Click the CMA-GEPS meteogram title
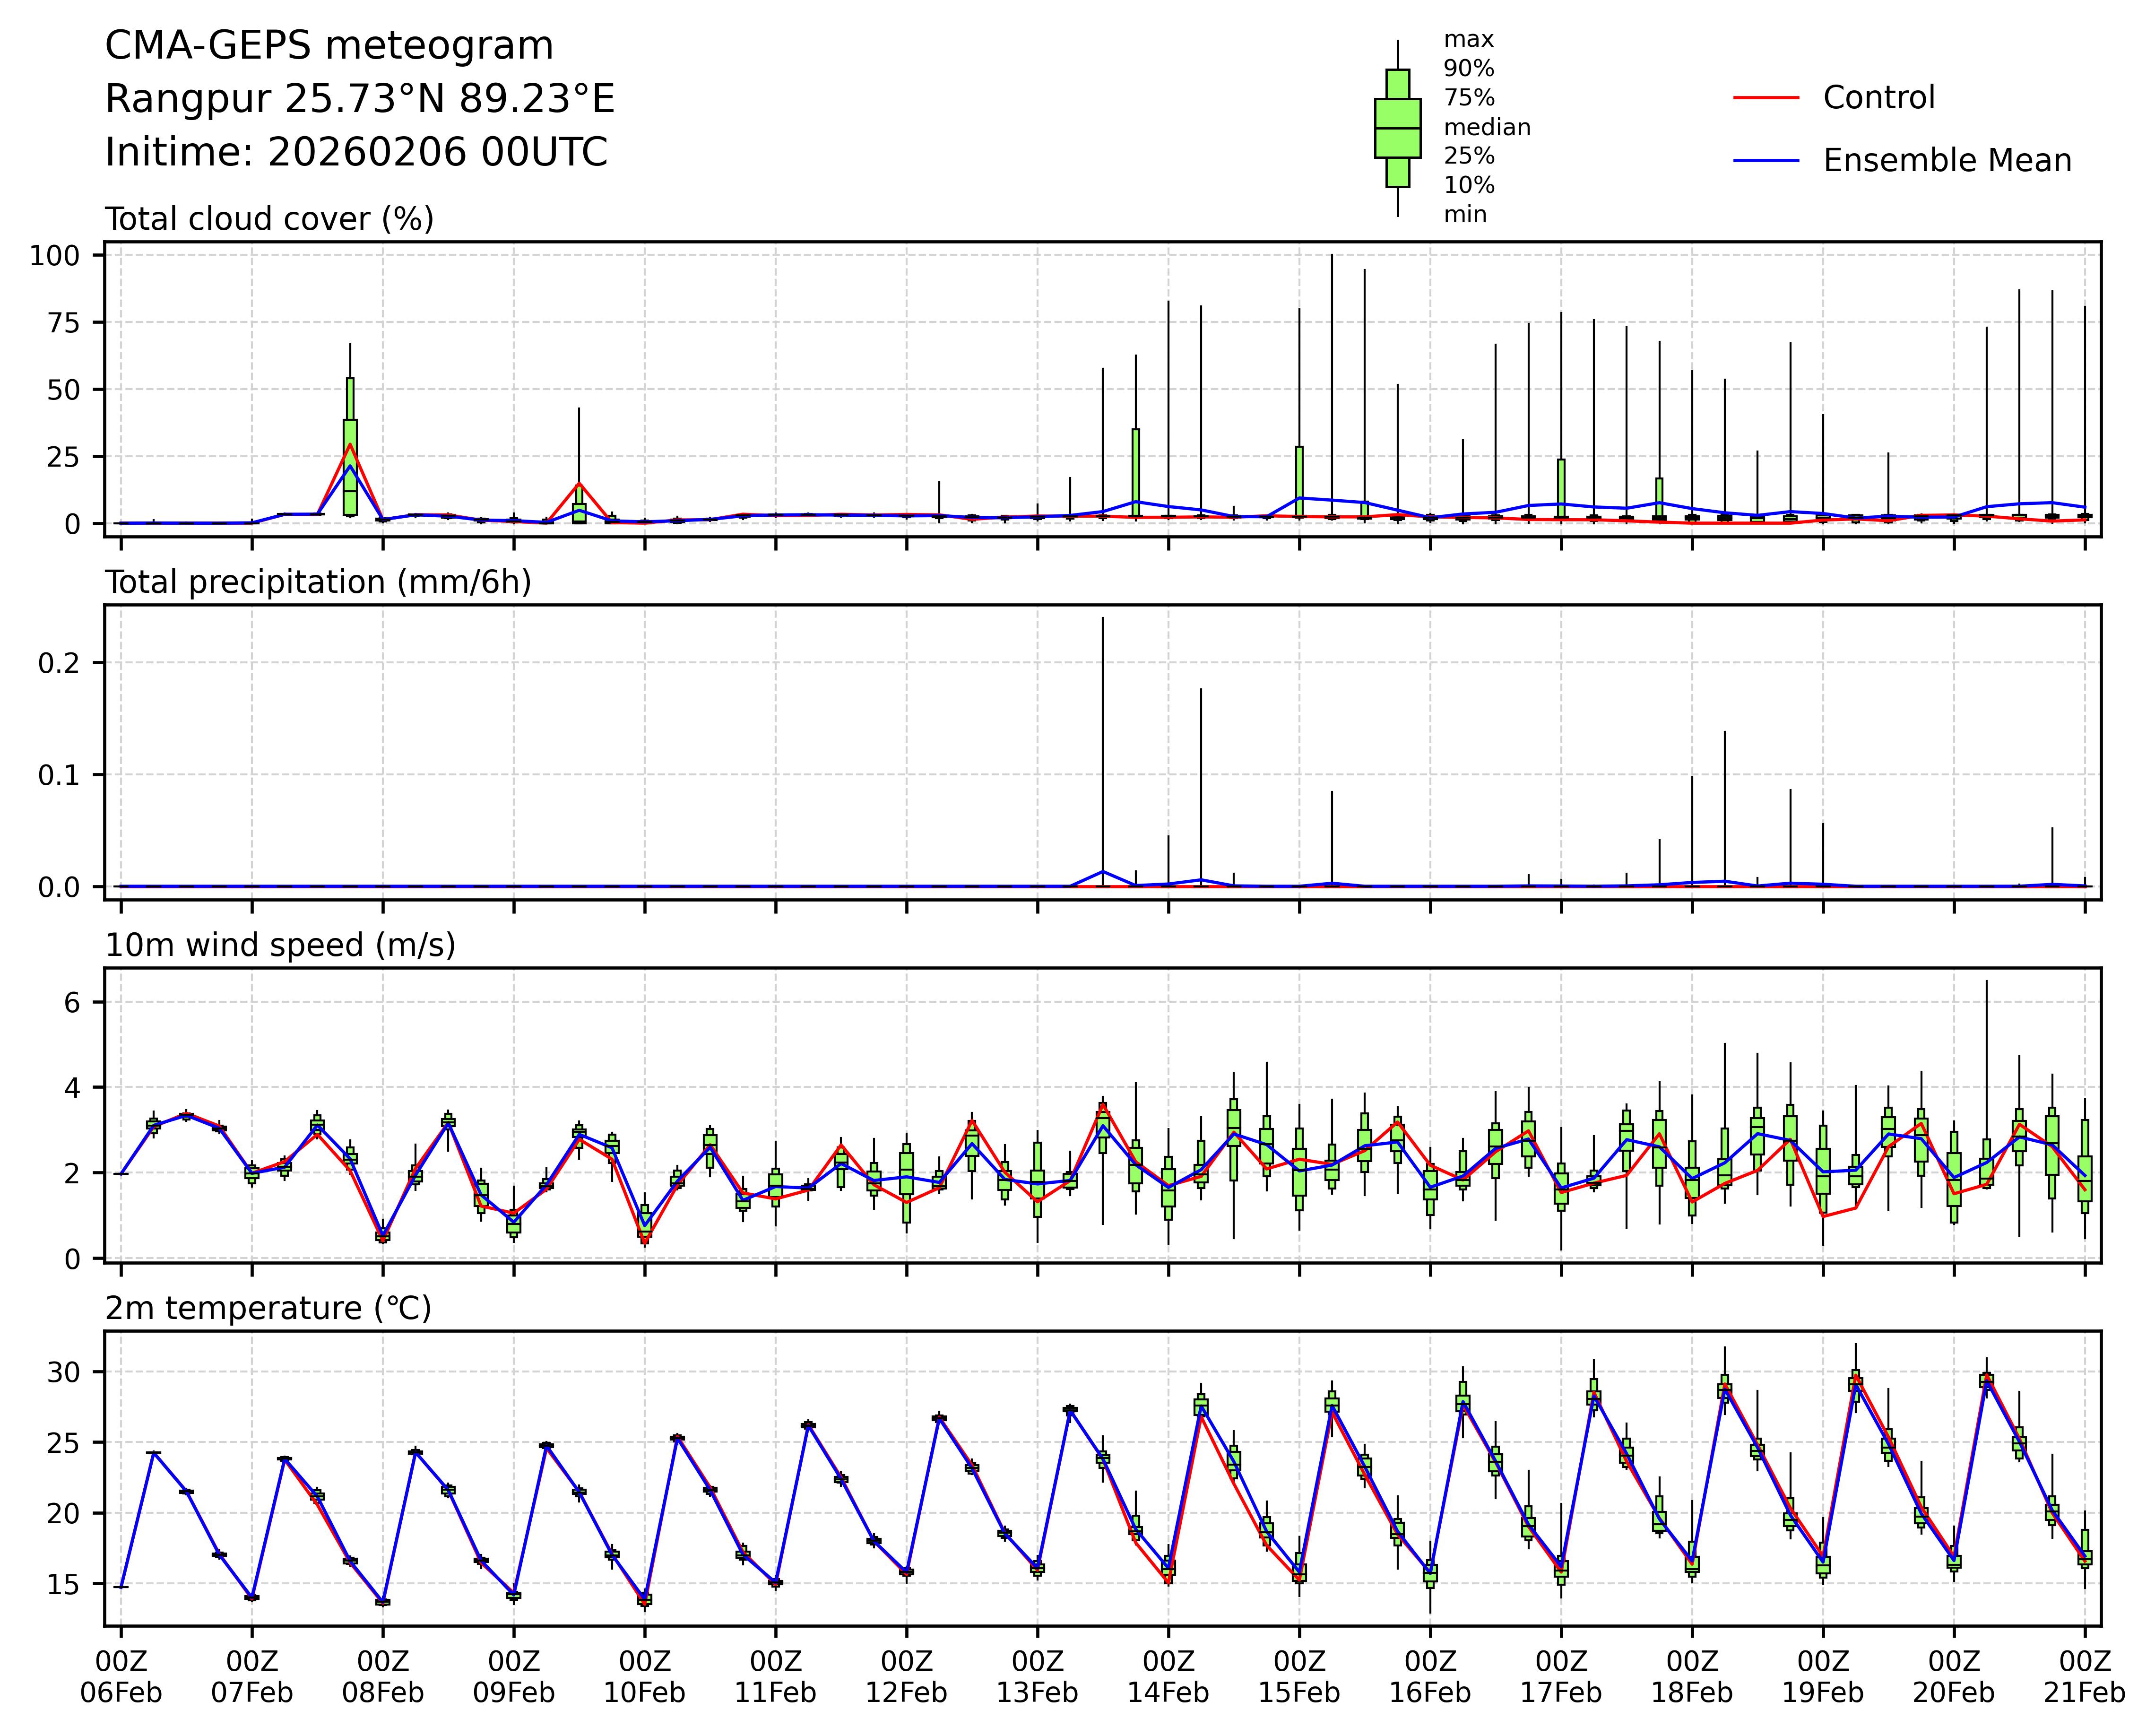The width and height of the screenshot is (2155, 1736). (x=329, y=46)
